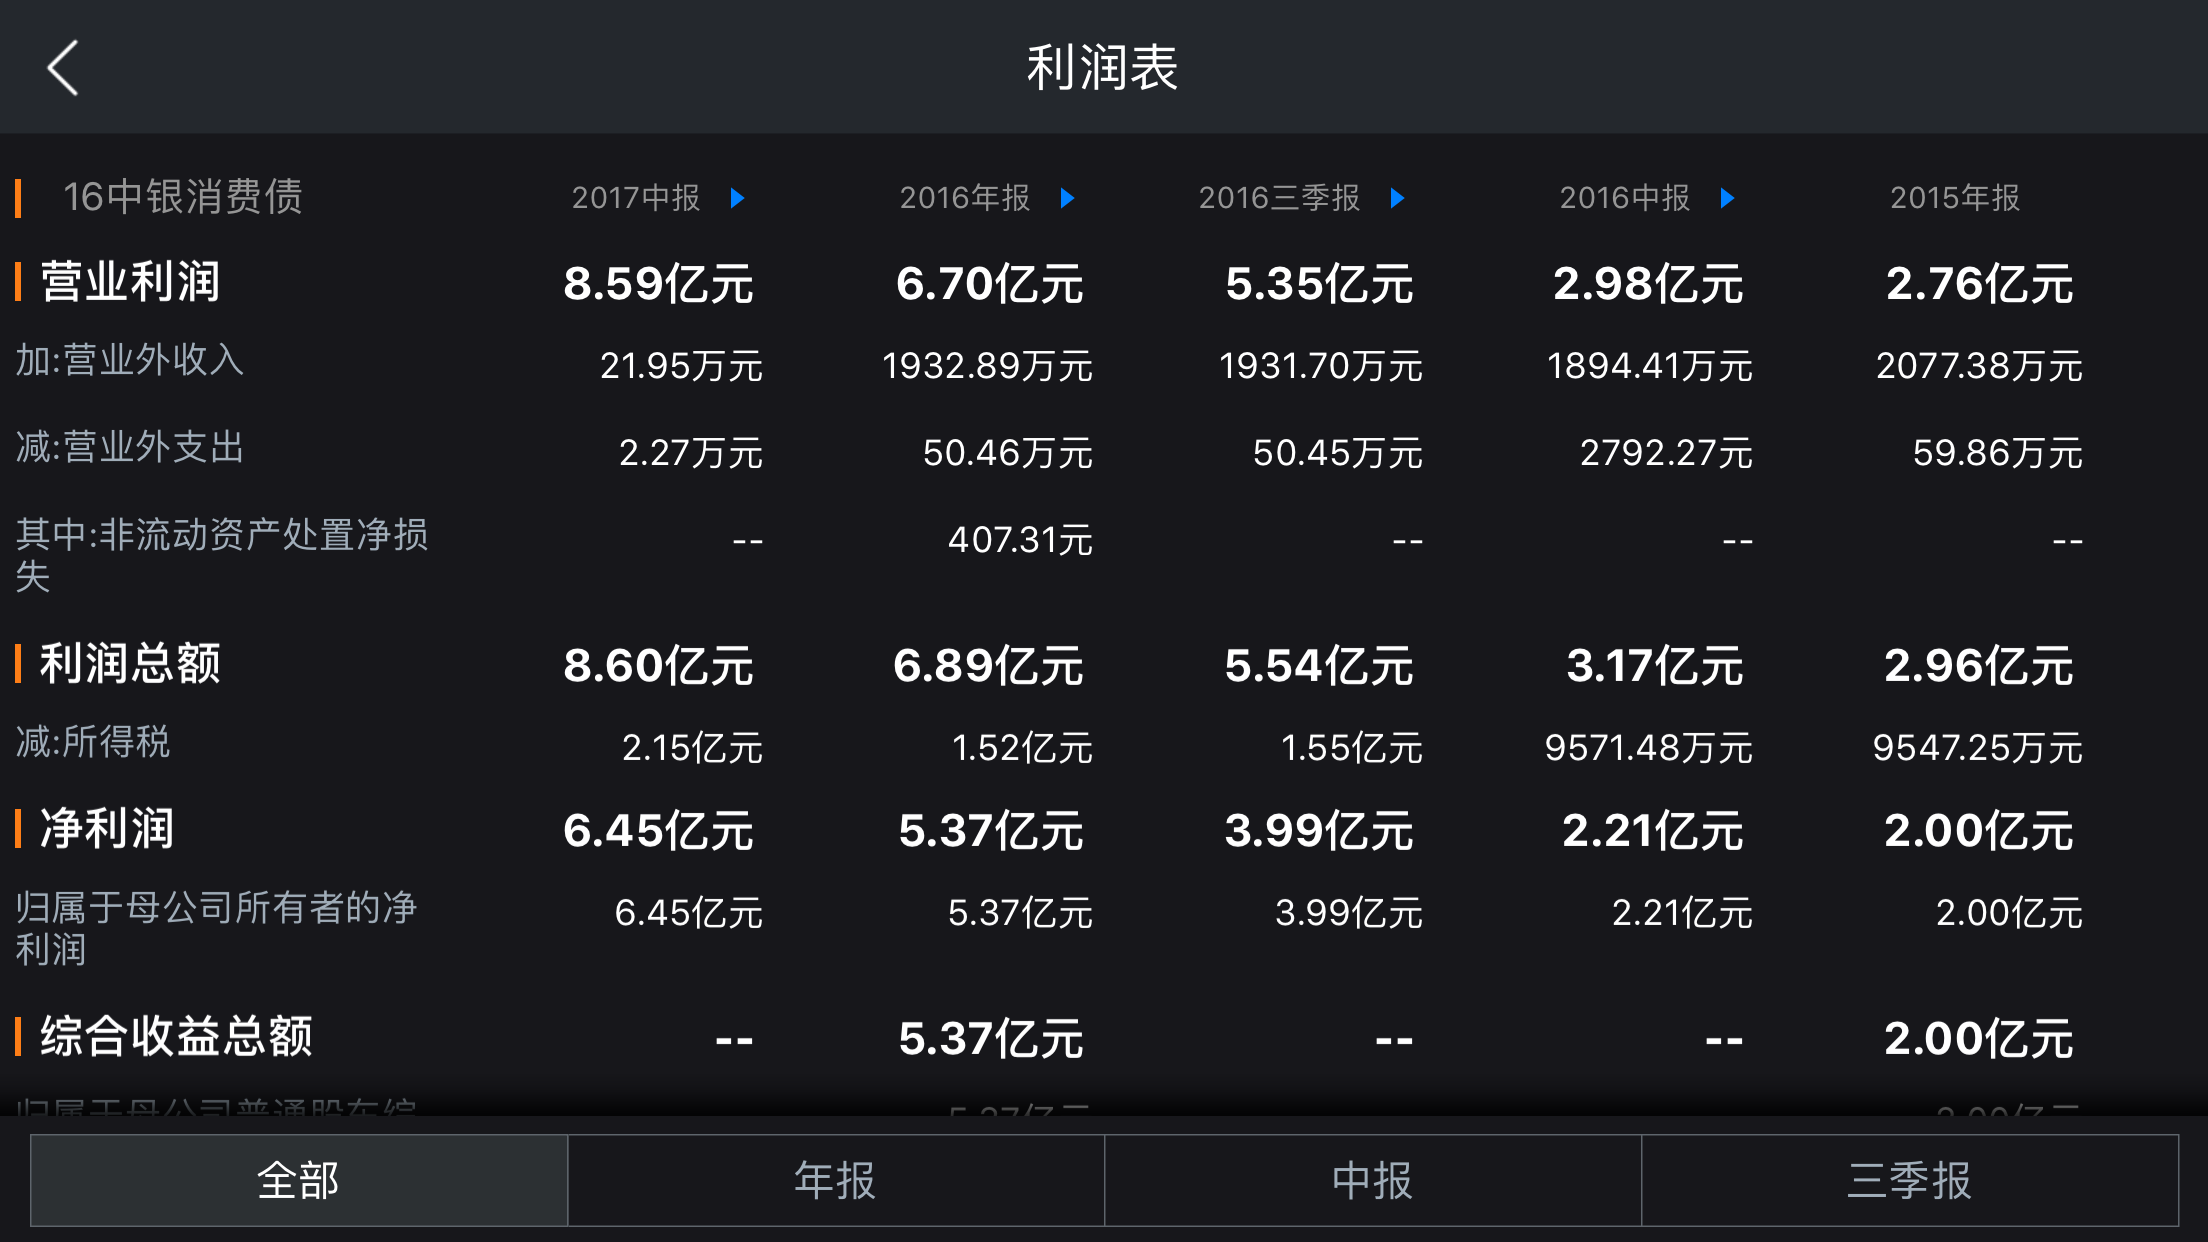Tap the 8.59亿元 operating profit value
2208x1242 pixels.
click(658, 284)
